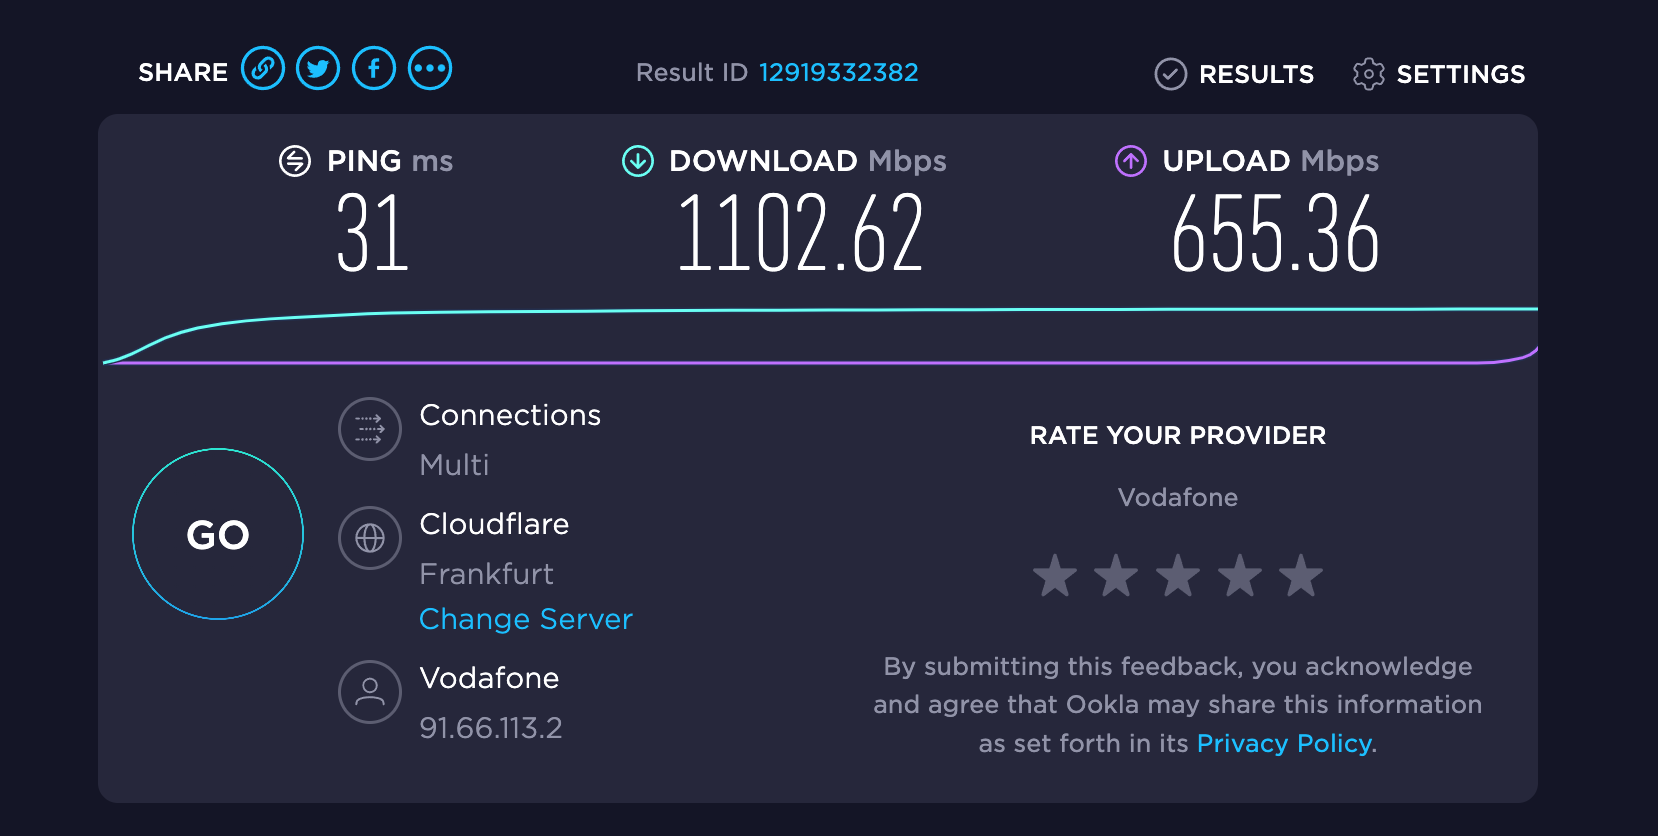Viewport: 1658px width, 836px height.
Task: Open the Privacy Policy link
Action: 1284,743
